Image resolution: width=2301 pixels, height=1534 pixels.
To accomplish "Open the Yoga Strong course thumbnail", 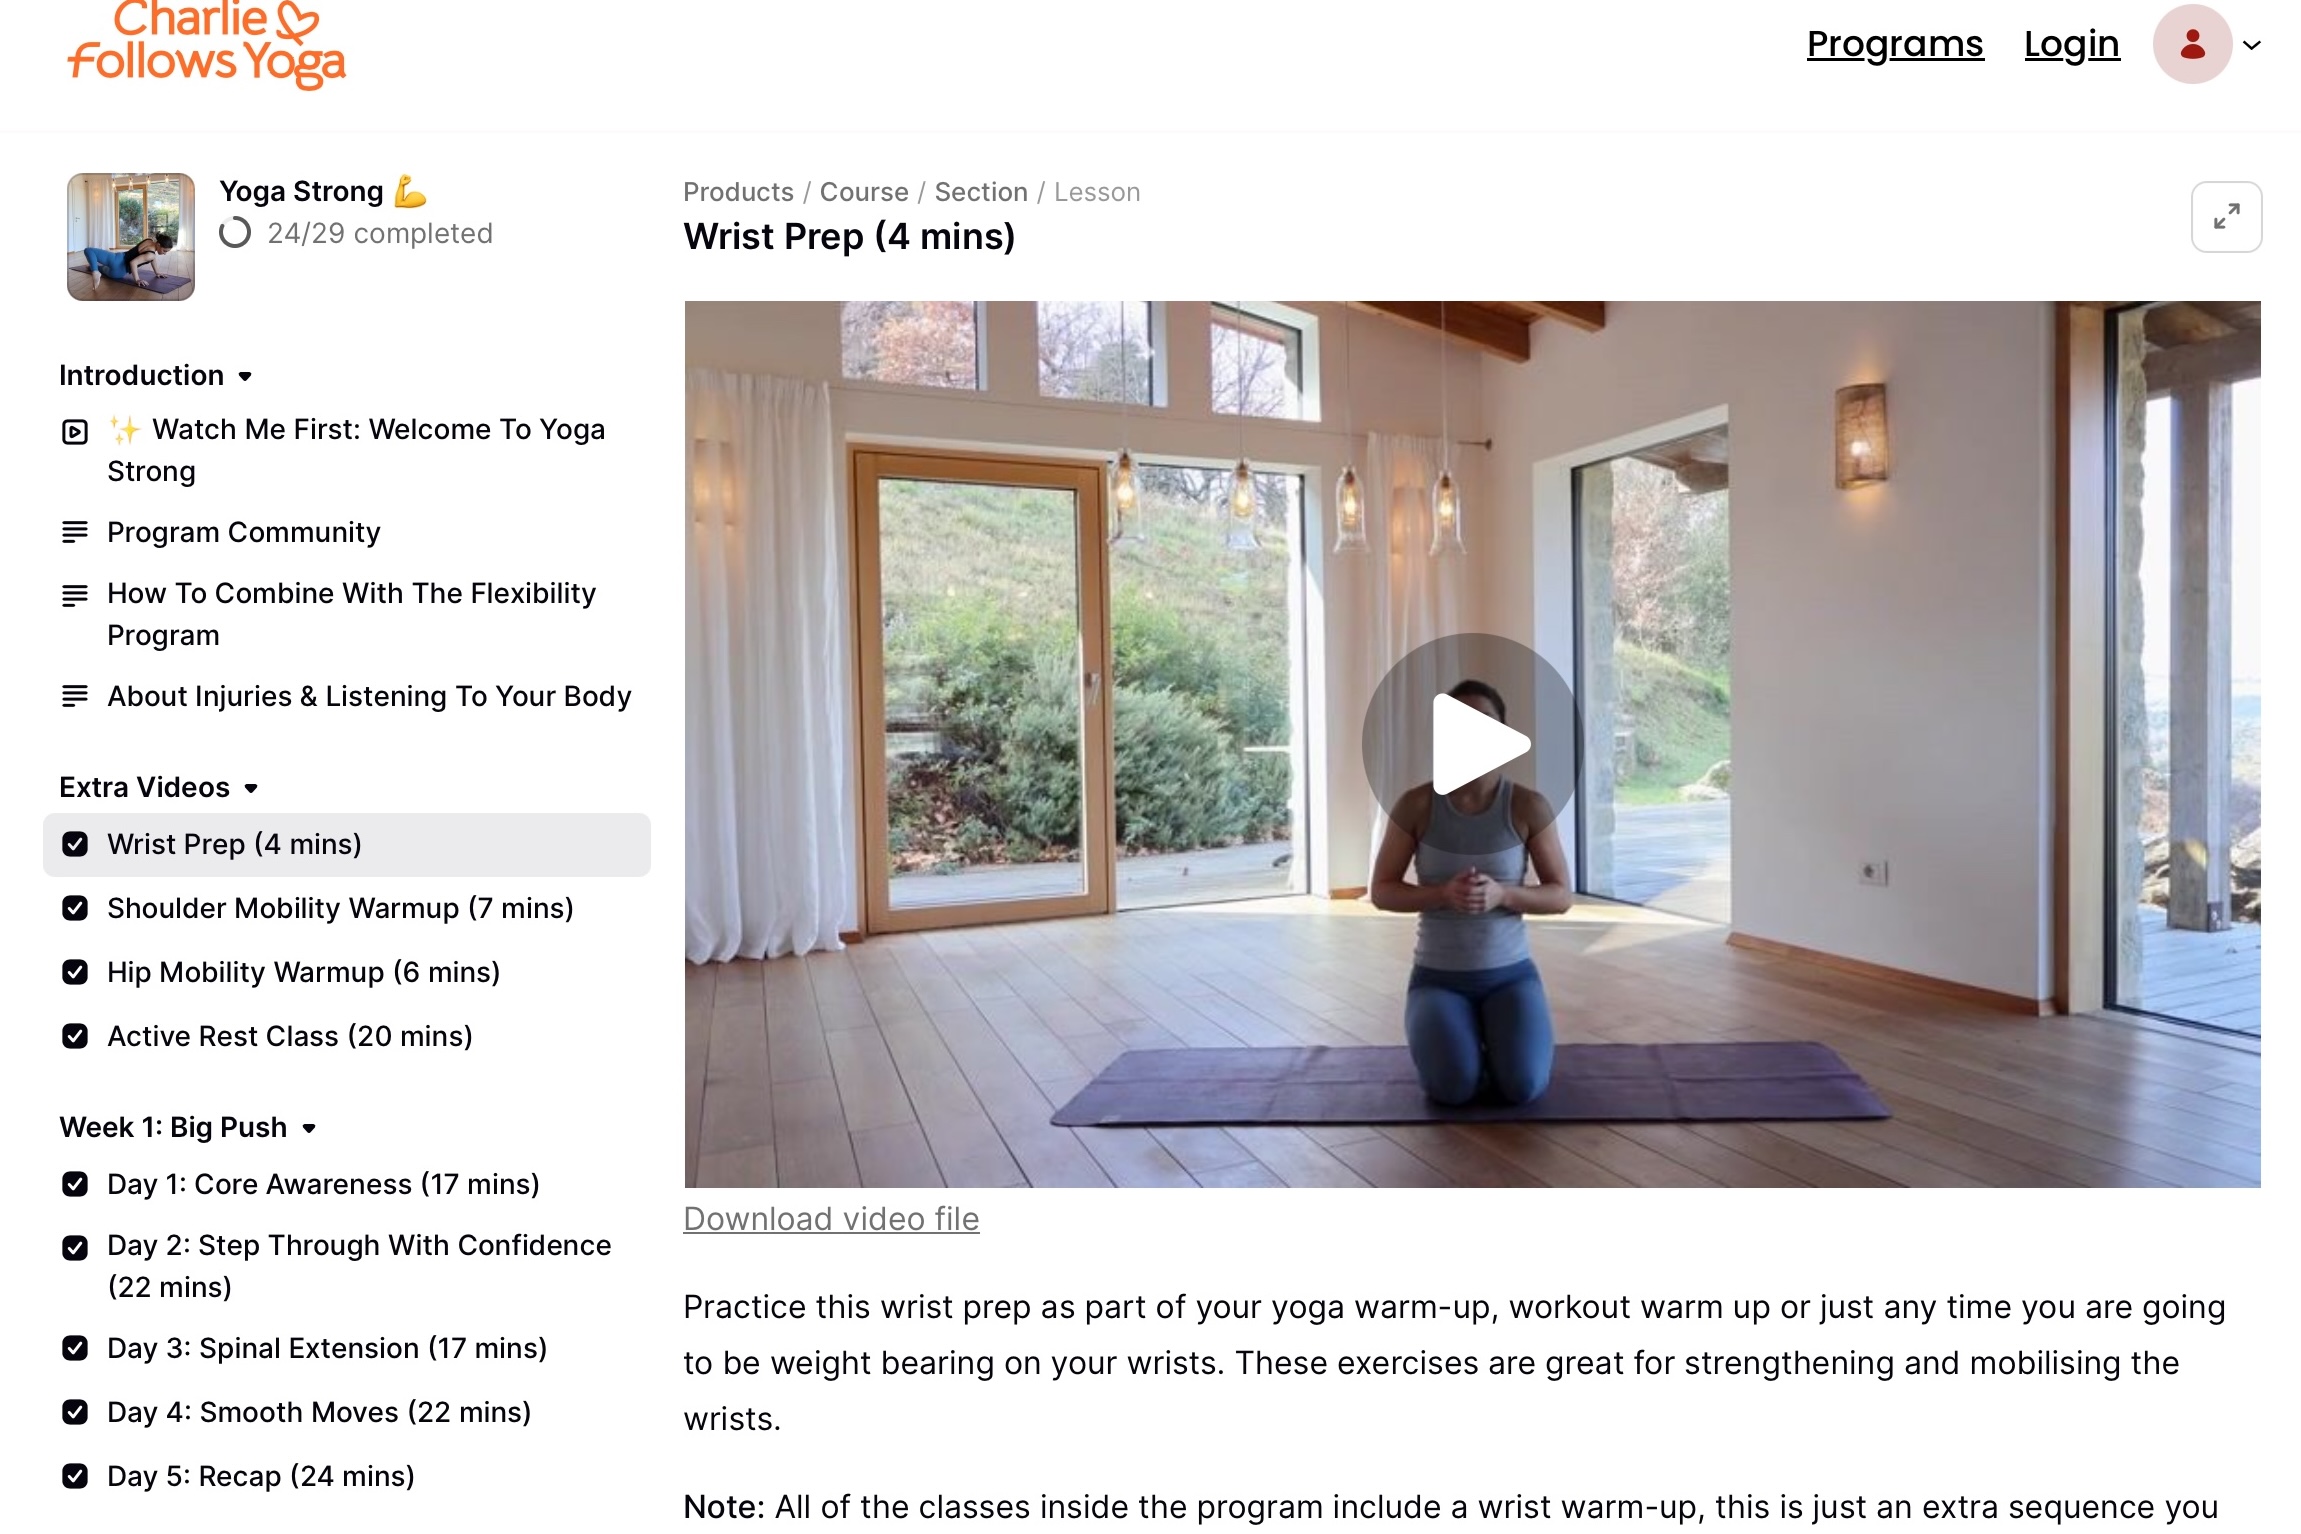I will point(131,237).
